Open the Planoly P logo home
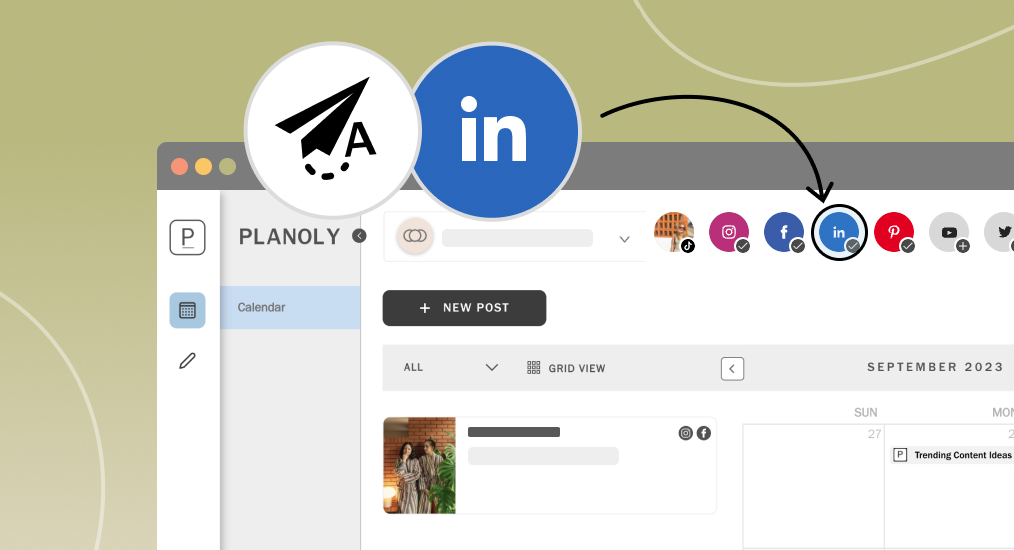The width and height of the screenshot is (1014, 550). coord(188,237)
